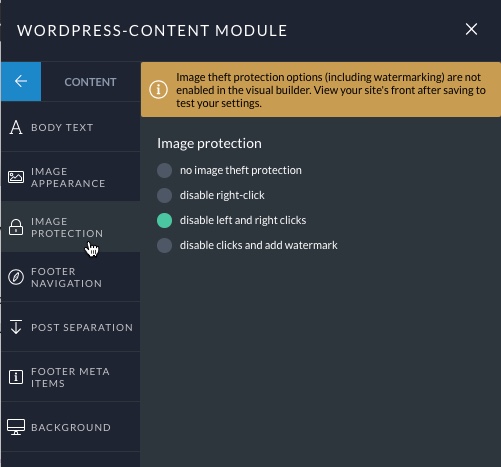Viewport: 501px width, 467px height.
Task: Select the disable right-click radio button
Action: tap(164, 195)
